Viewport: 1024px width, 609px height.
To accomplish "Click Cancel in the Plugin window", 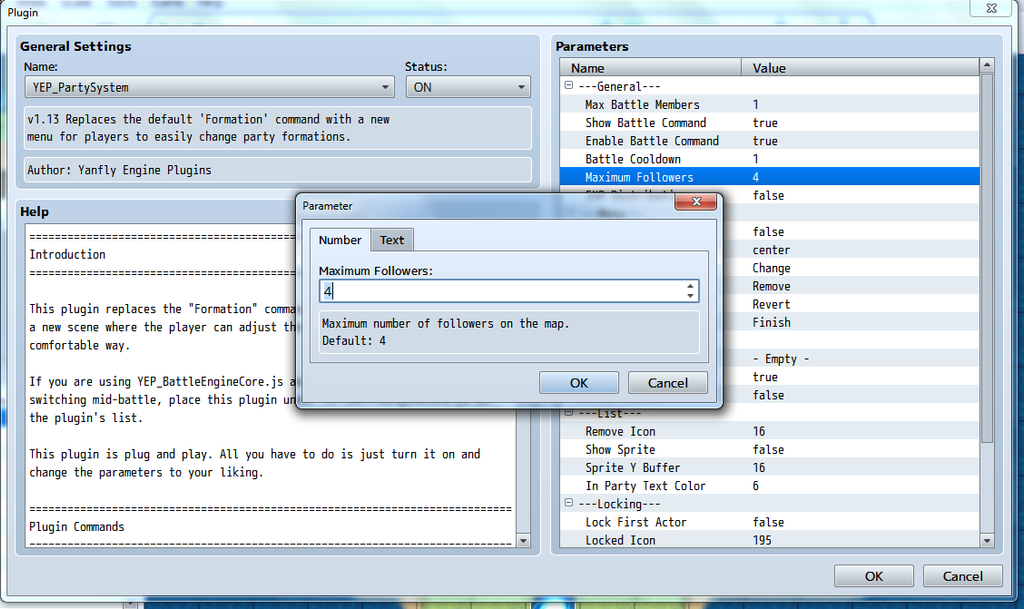I will pos(962,576).
